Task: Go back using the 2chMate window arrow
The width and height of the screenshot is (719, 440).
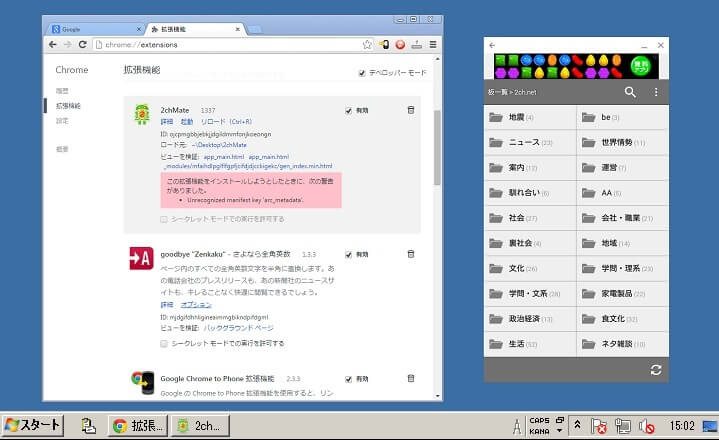Action: click(x=492, y=45)
